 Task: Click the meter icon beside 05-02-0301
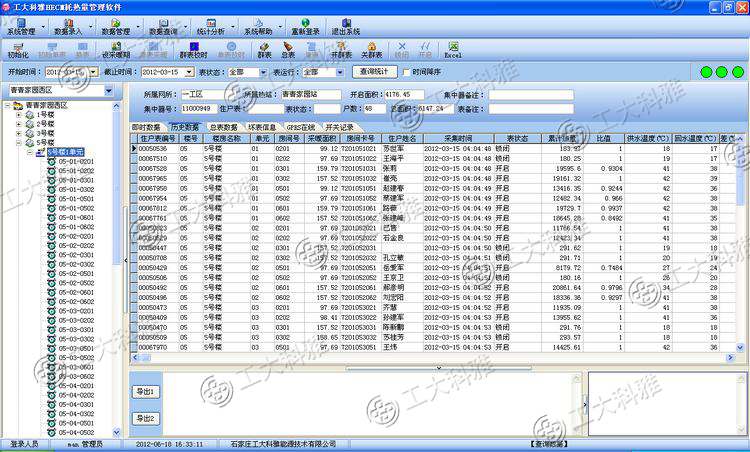pos(51,255)
